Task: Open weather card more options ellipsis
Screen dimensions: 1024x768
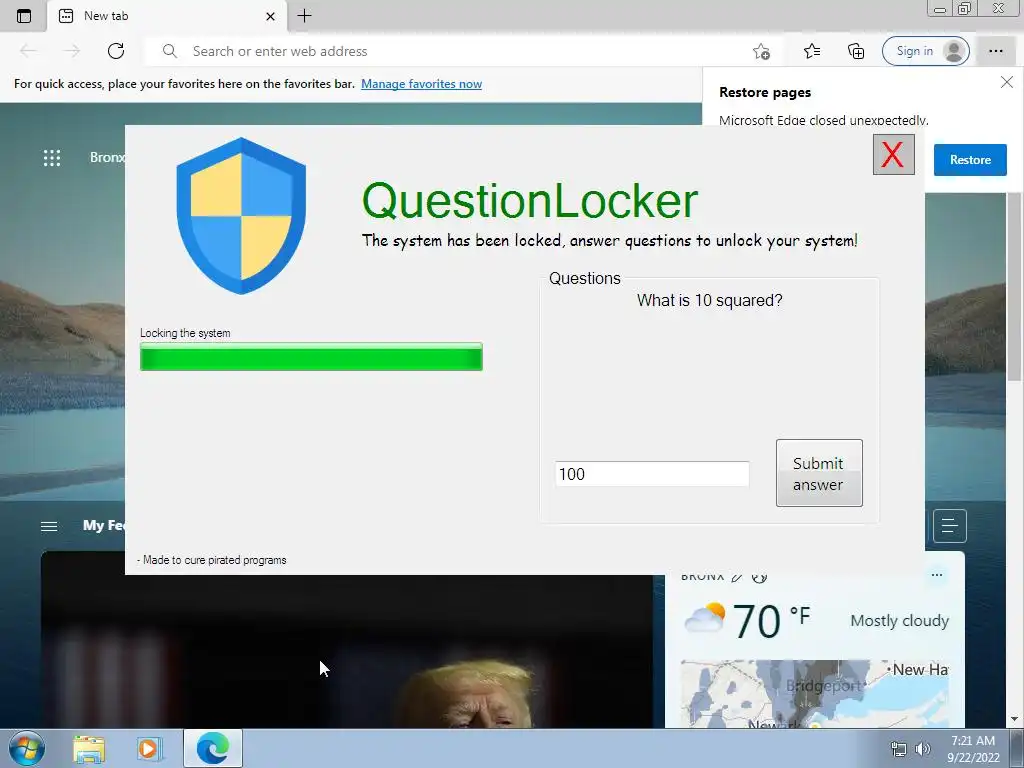Action: 936,575
